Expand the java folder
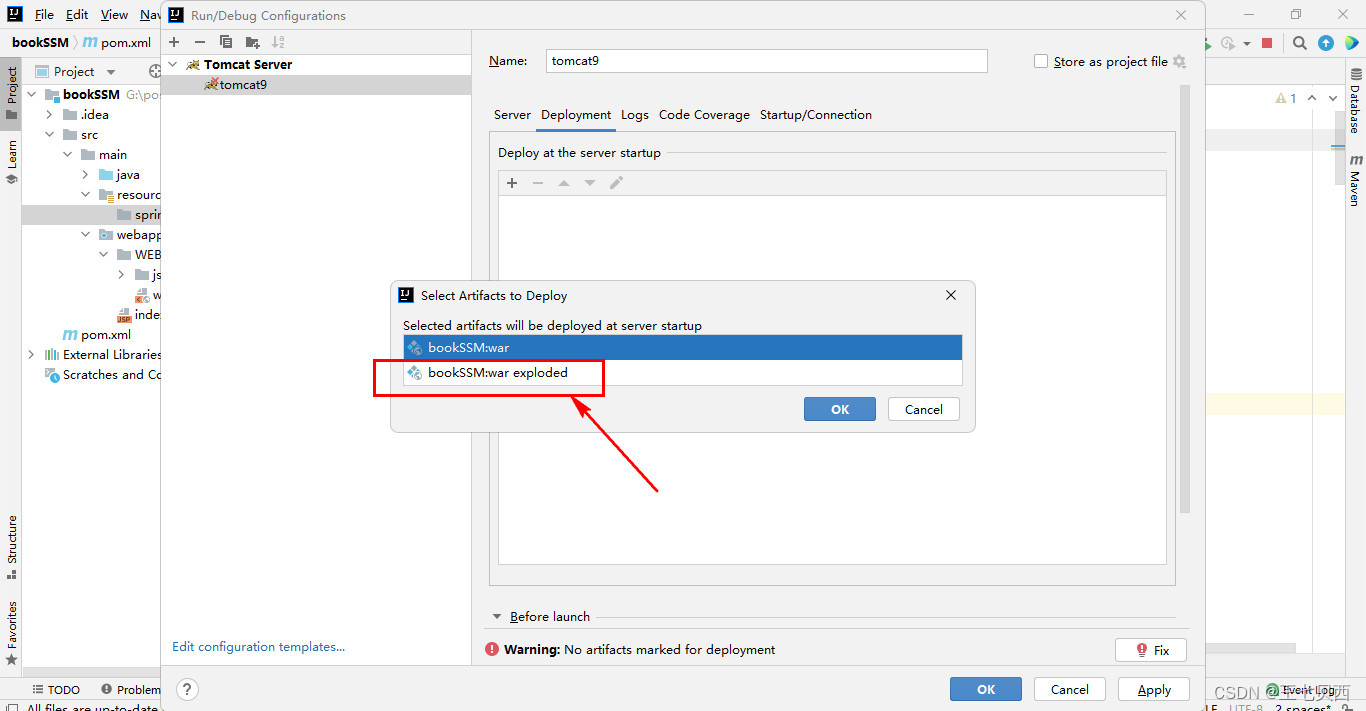 coord(86,175)
